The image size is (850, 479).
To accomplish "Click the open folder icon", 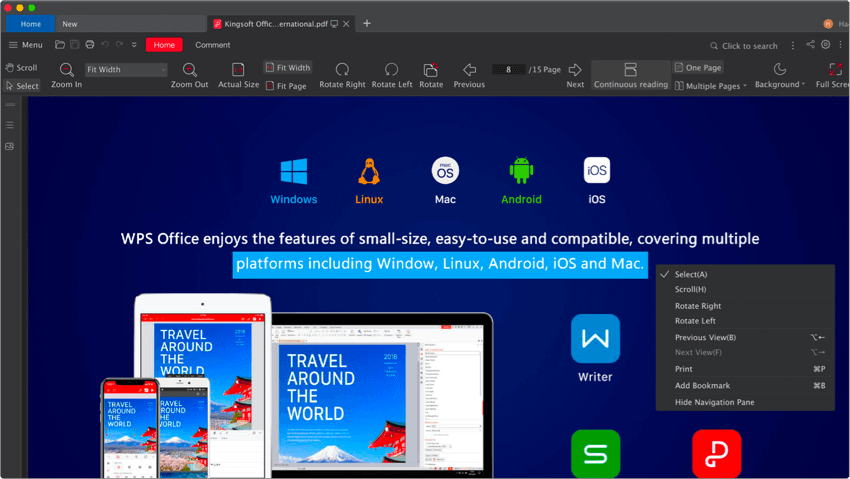I will point(60,45).
